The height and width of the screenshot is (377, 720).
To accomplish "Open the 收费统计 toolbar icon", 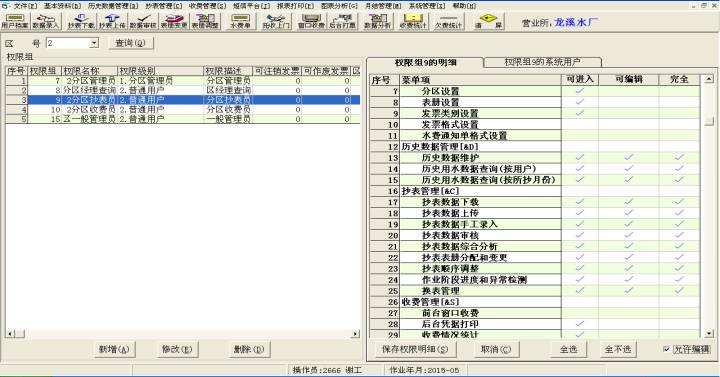I will pyautogui.click(x=413, y=22).
